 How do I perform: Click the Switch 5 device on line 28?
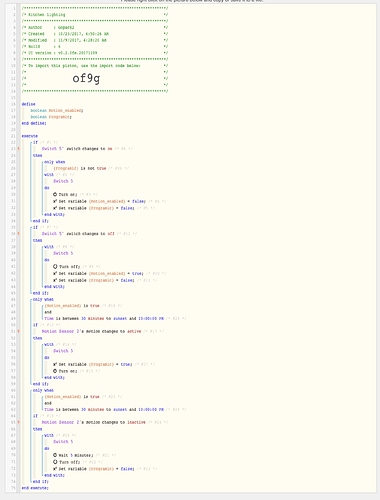pyautogui.click(x=63, y=181)
